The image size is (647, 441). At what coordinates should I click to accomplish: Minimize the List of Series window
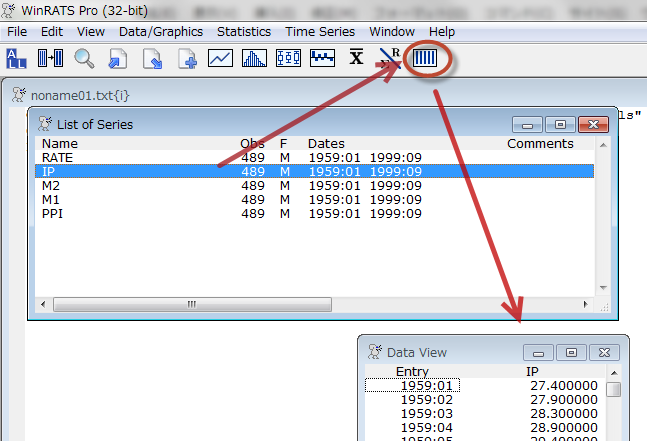527,125
